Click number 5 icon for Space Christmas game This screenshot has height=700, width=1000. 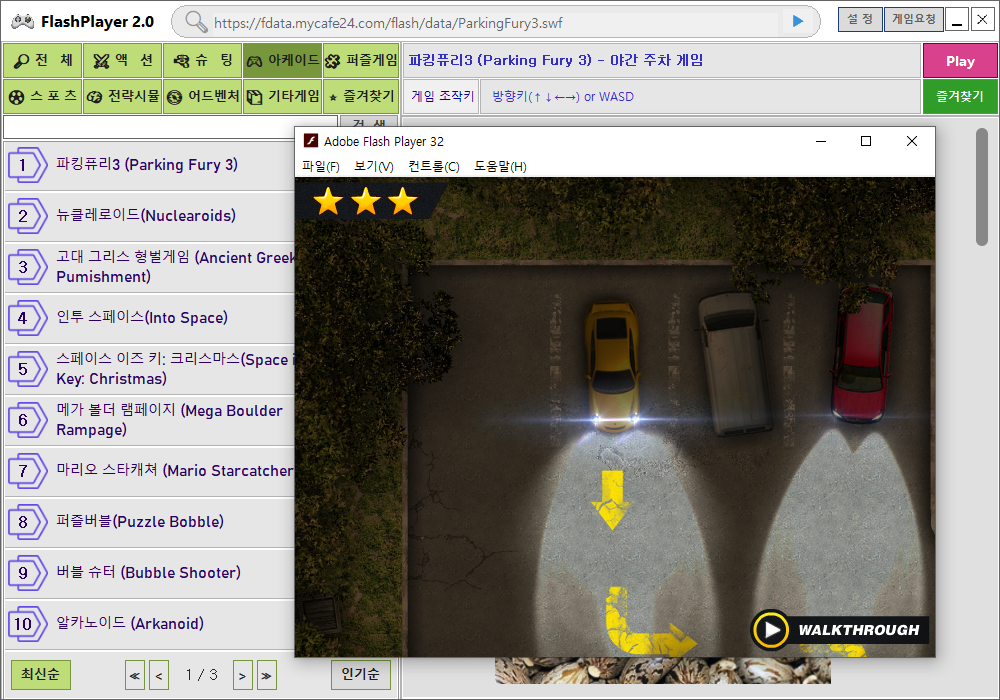click(x=27, y=369)
